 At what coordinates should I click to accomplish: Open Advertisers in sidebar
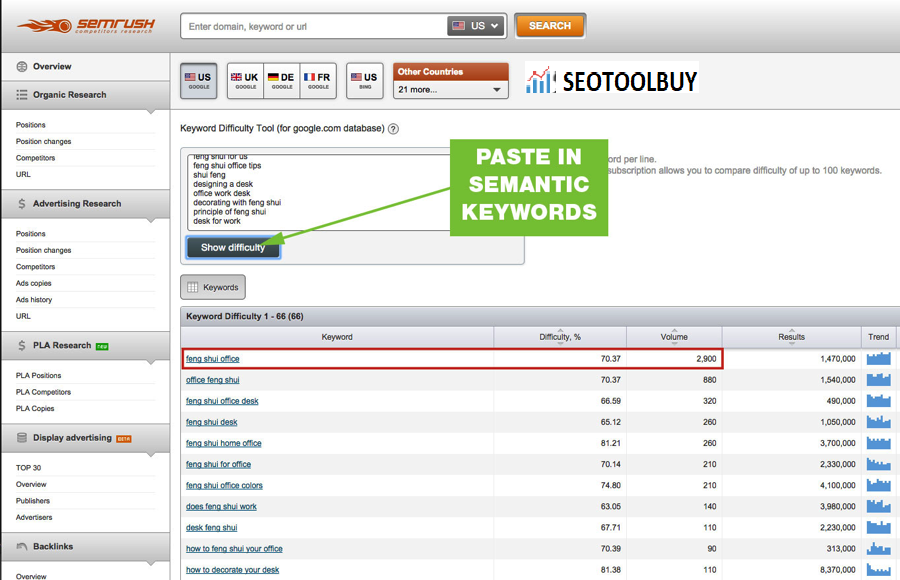pyautogui.click(x=34, y=517)
